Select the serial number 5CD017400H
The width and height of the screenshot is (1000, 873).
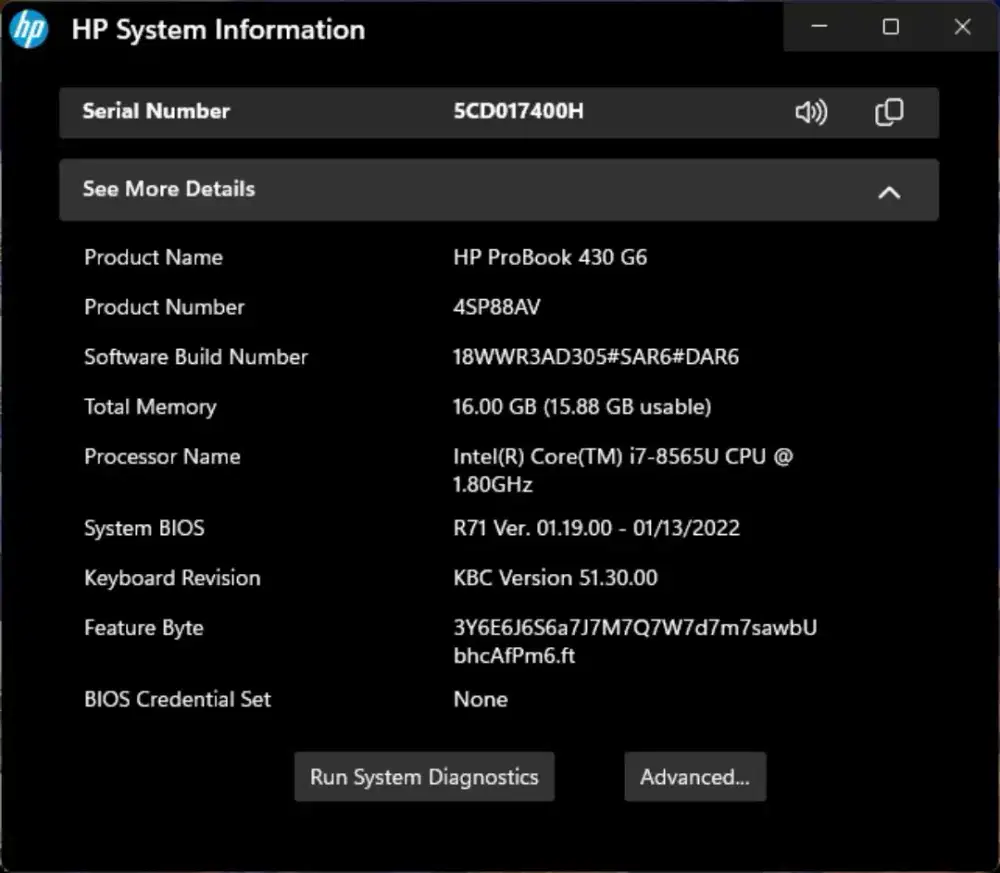tap(518, 111)
